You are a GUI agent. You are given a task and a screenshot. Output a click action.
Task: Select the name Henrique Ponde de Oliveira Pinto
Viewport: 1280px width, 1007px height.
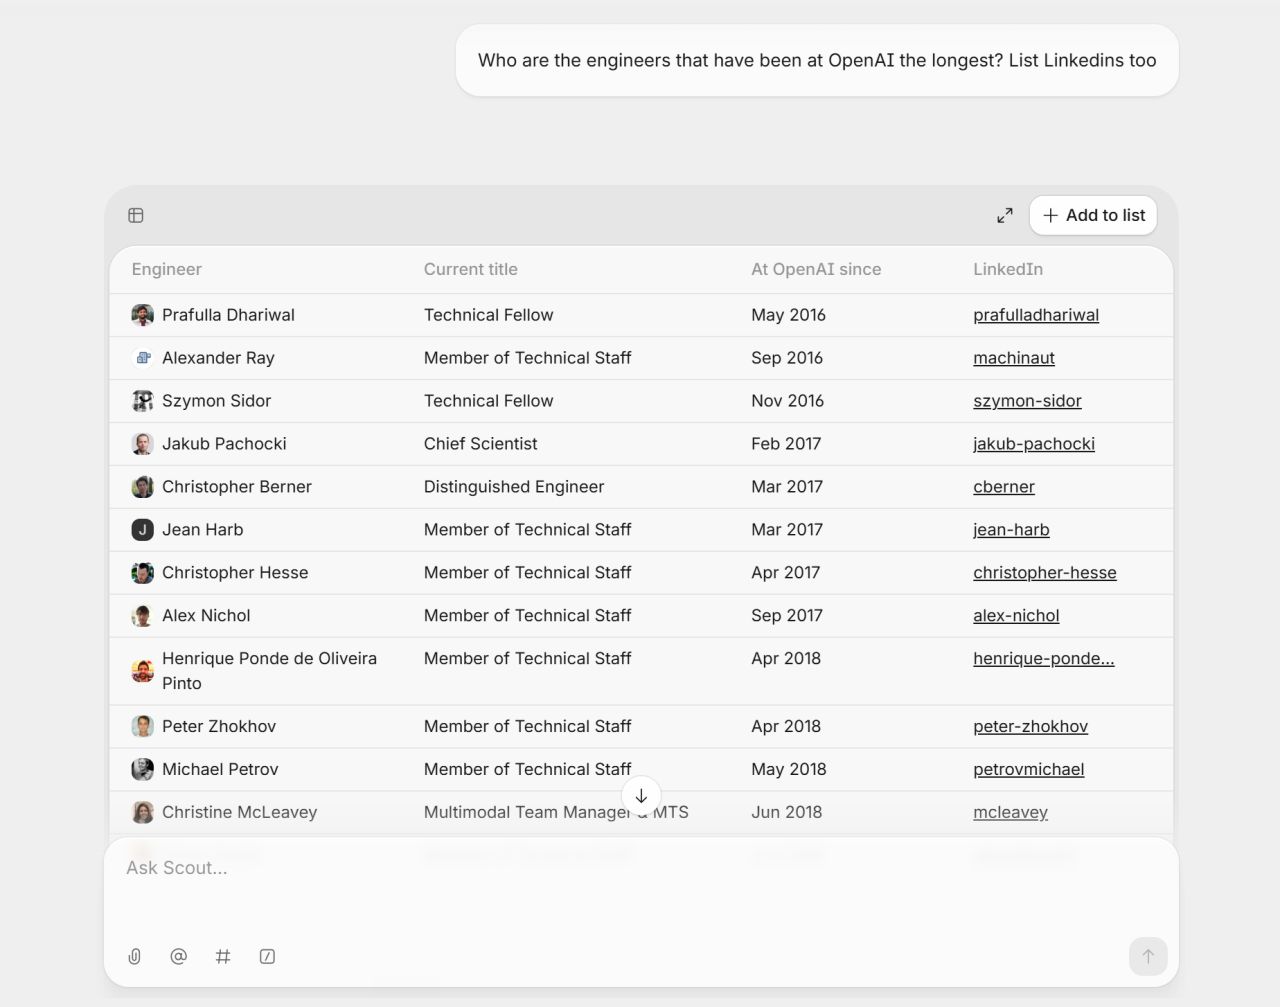[x=270, y=671]
